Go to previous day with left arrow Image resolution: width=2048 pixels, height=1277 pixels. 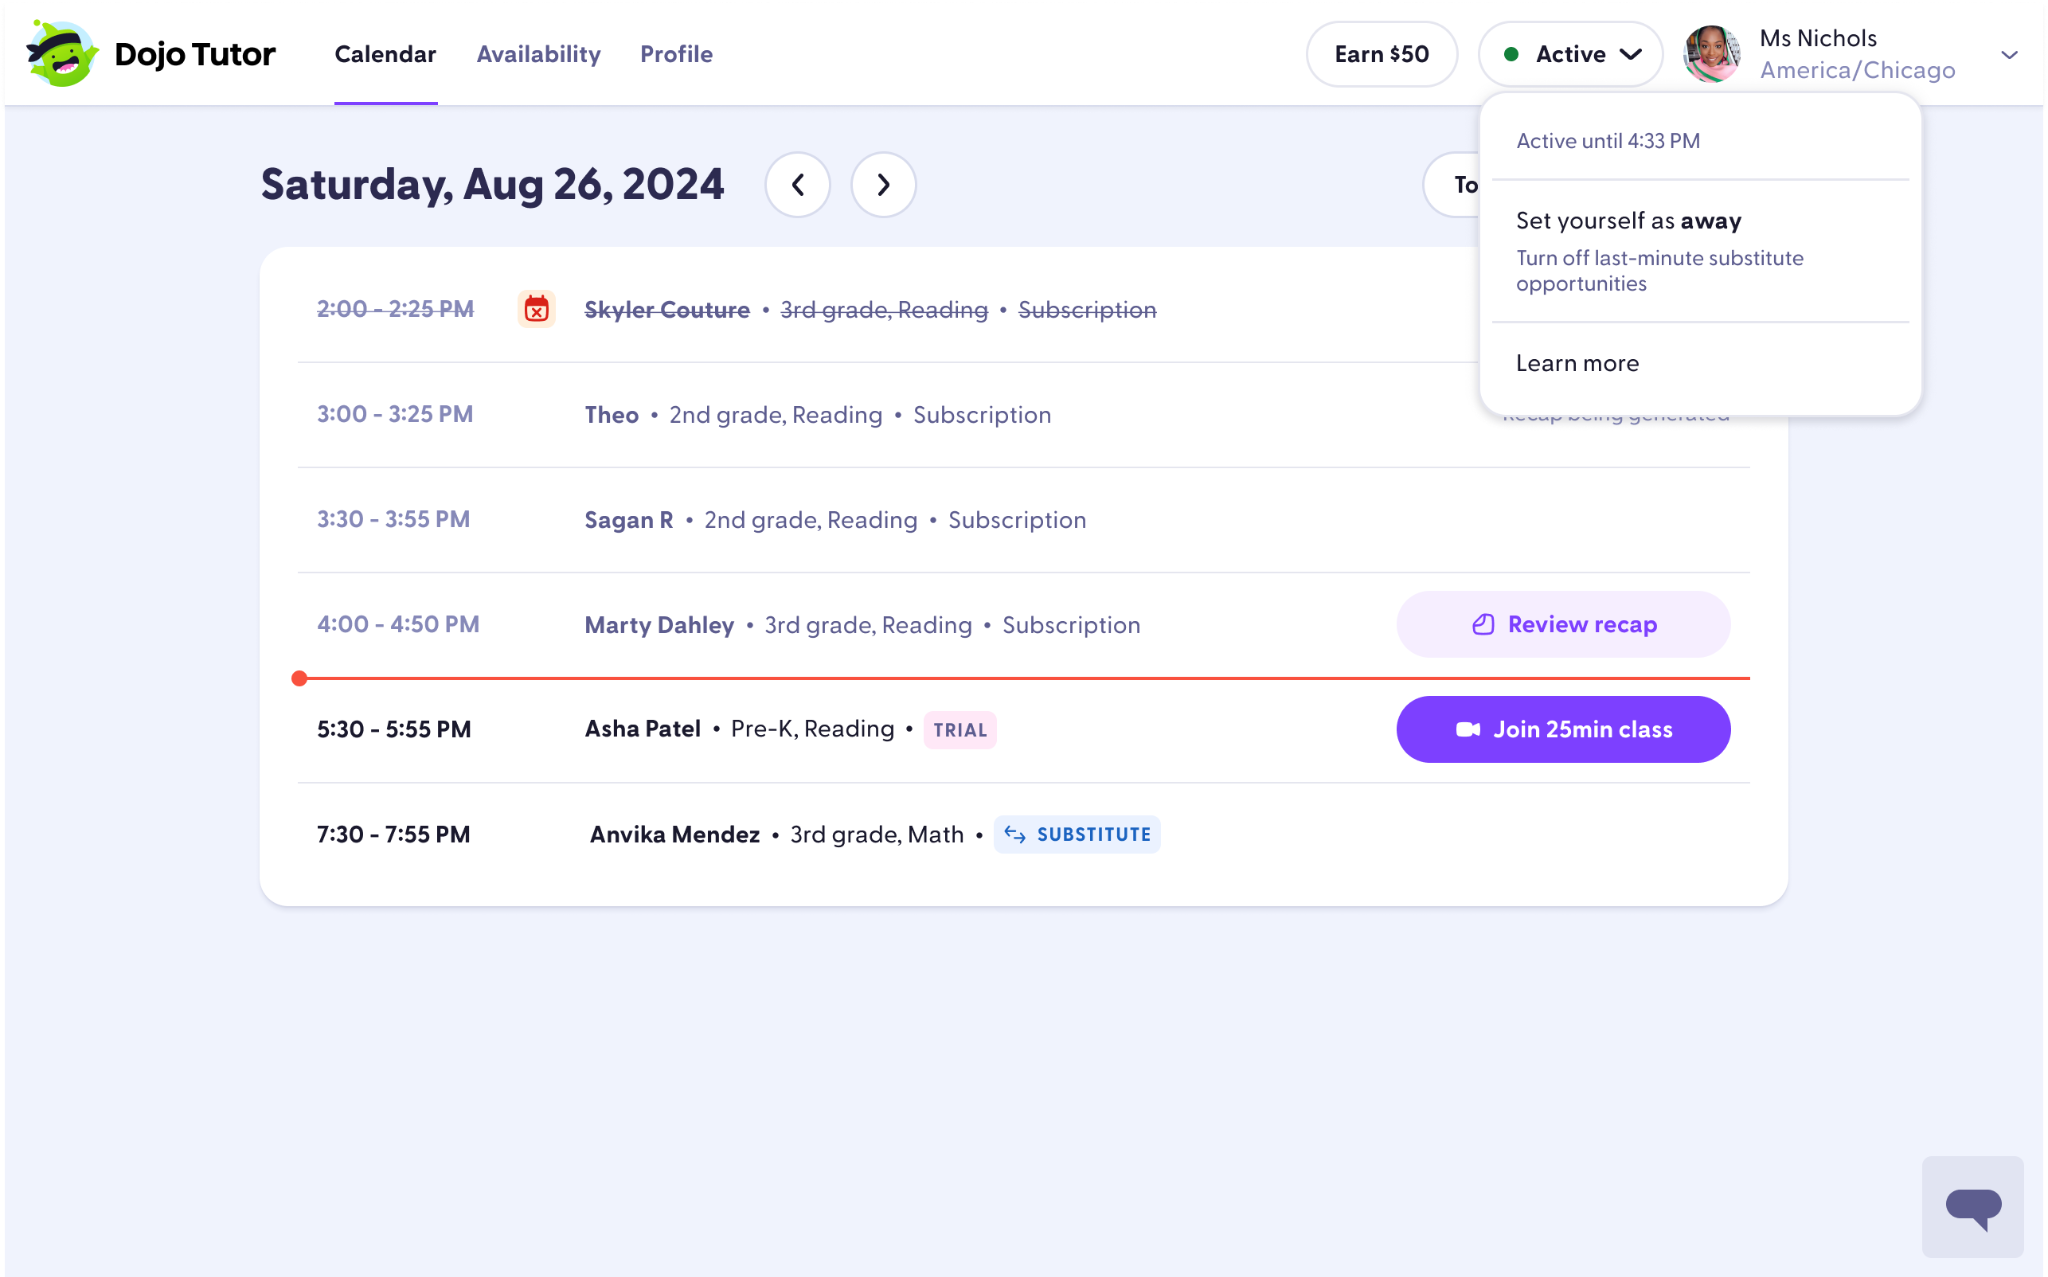tap(797, 185)
